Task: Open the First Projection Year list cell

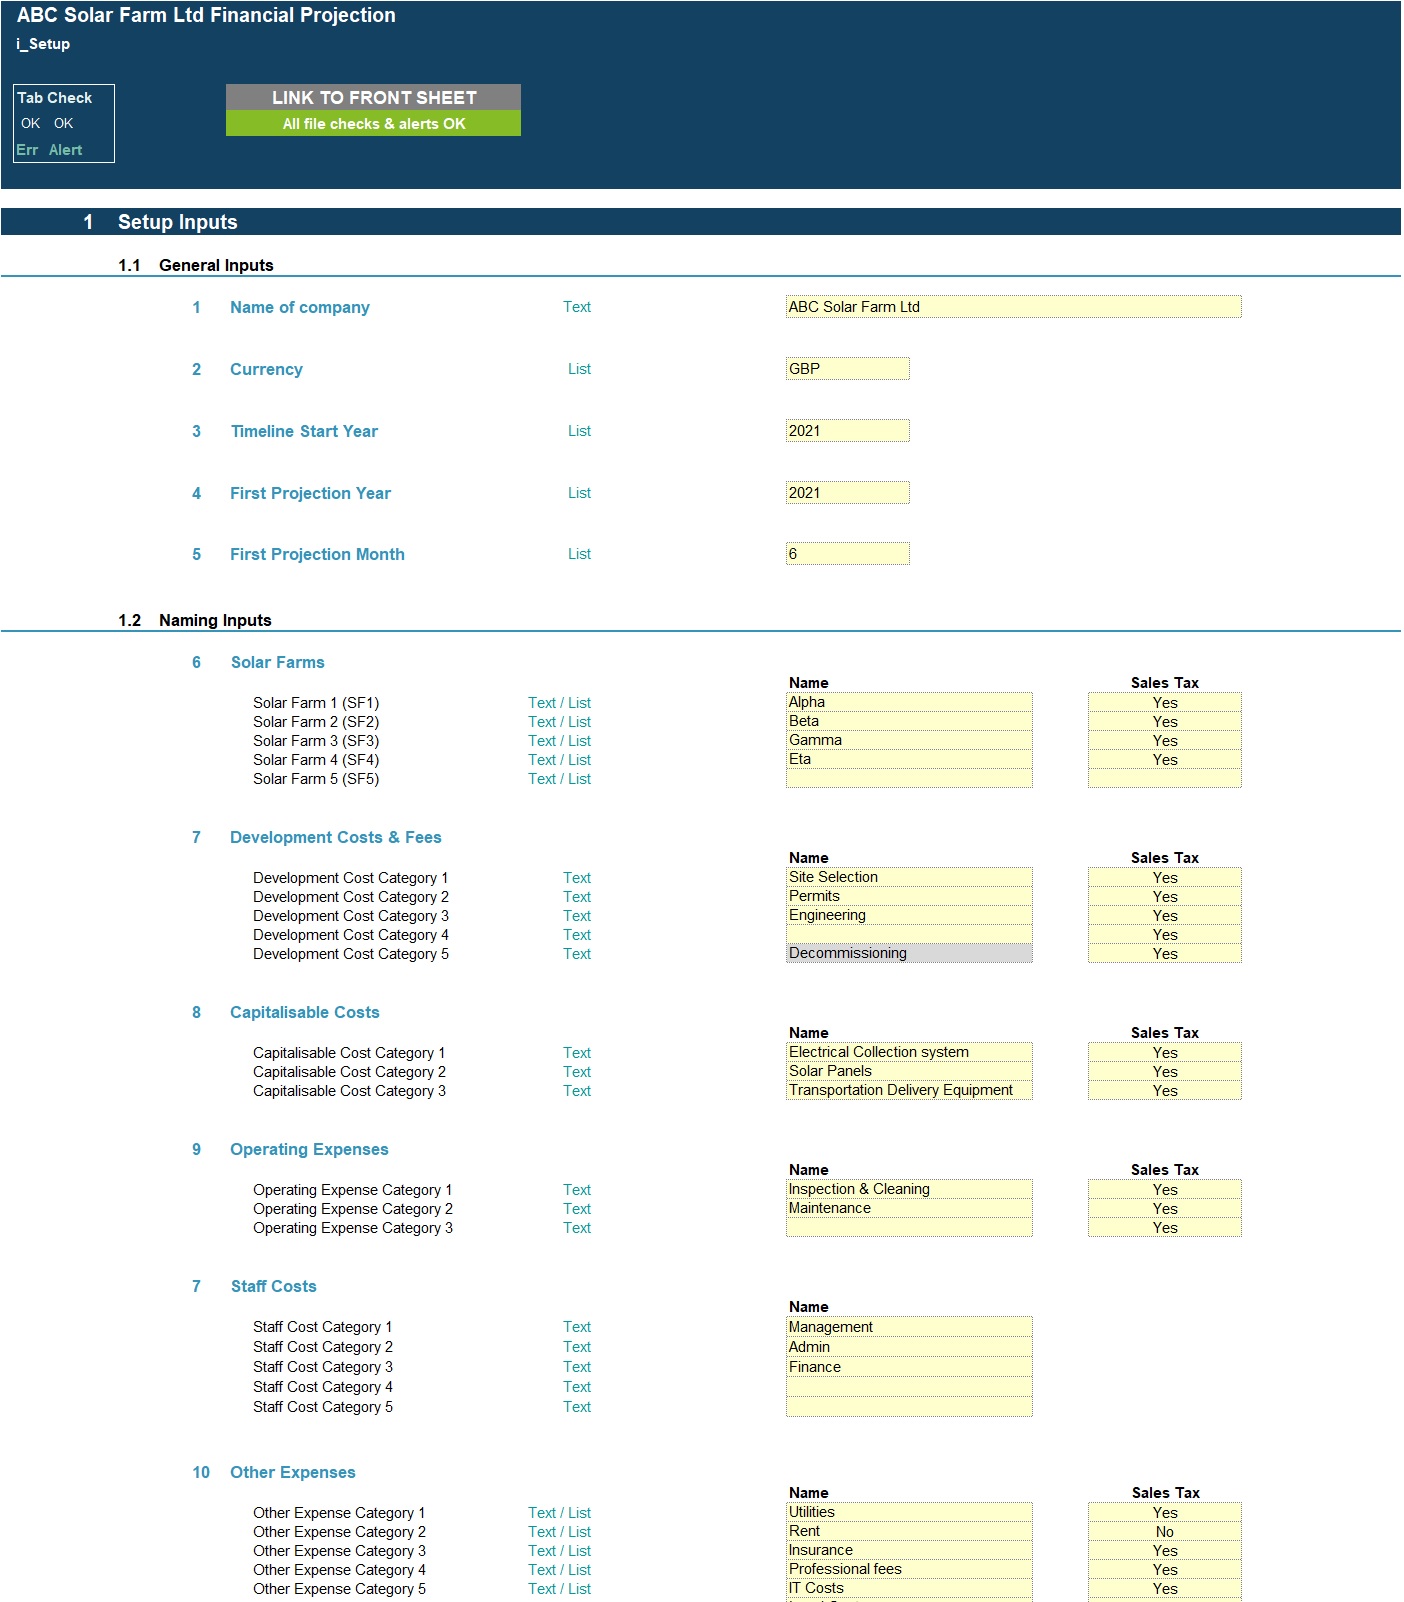Action: point(847,493)
